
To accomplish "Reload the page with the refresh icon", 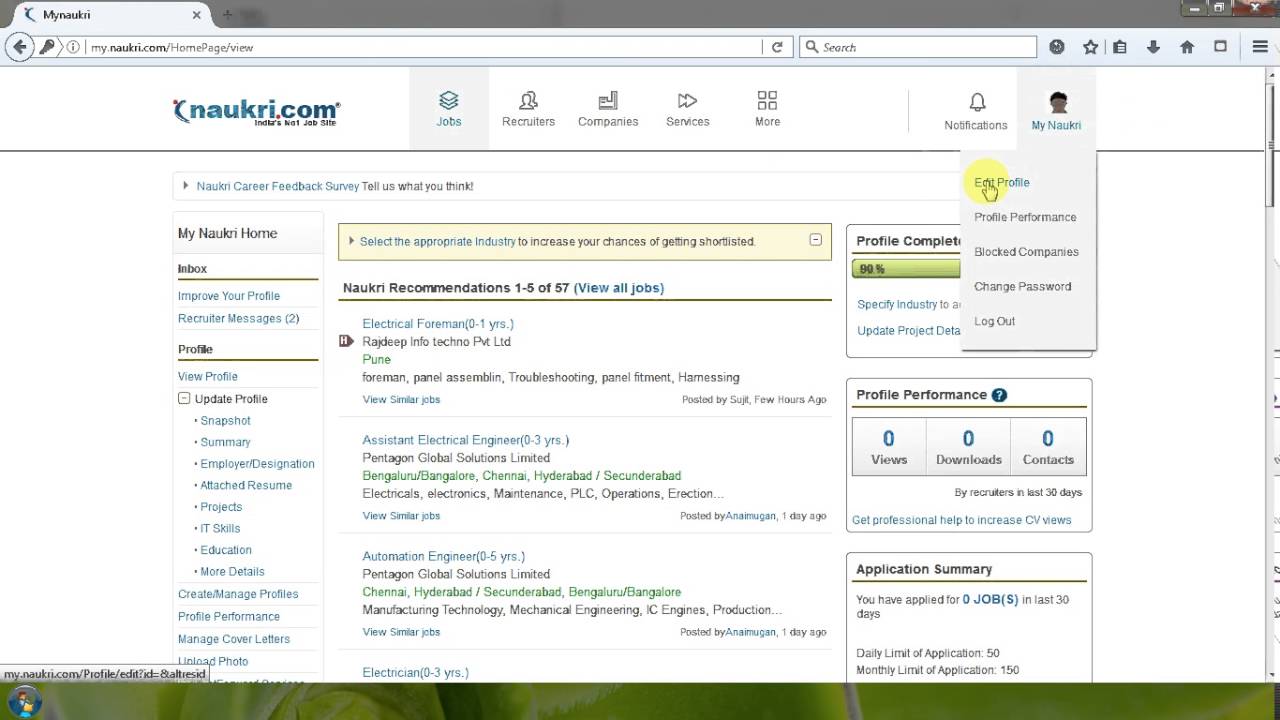I will pyautogui.click(x=776, y=47).
